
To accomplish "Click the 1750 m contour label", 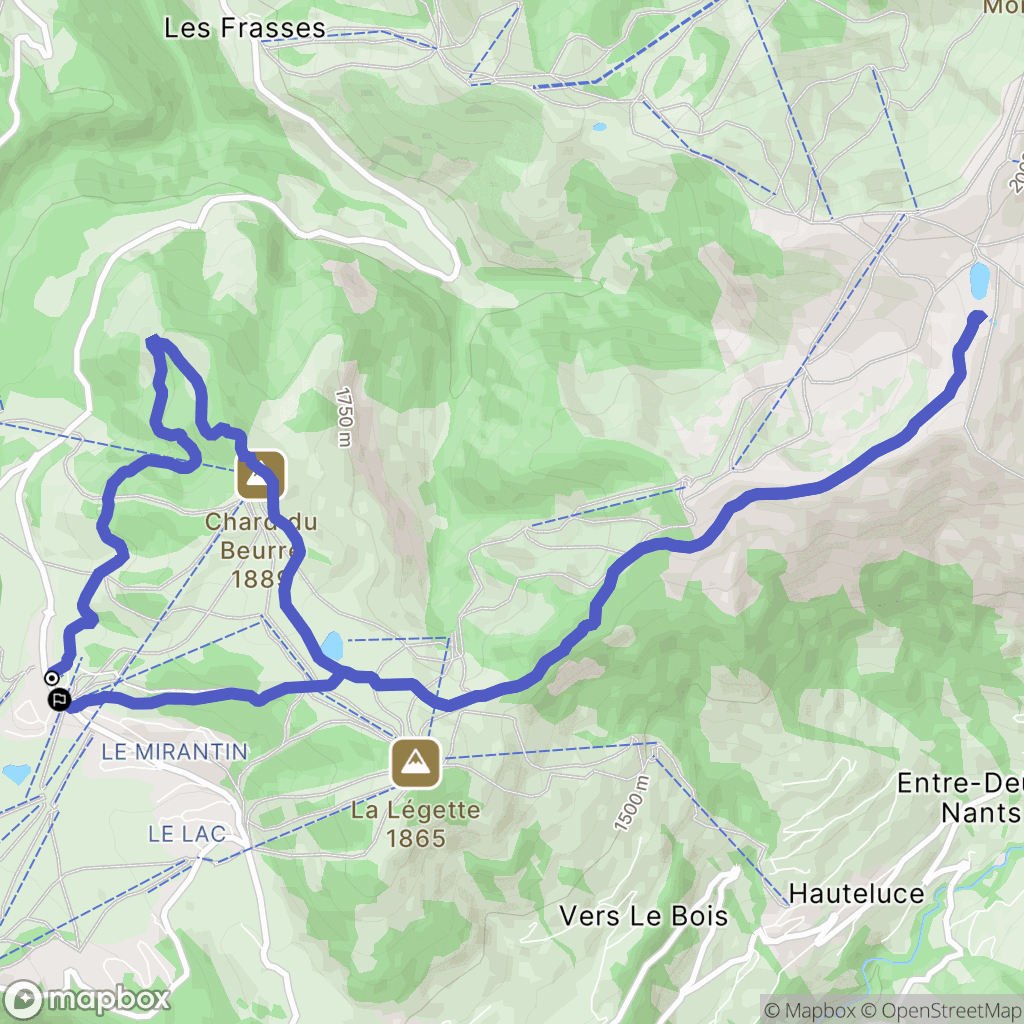I will tap(344, 418).
